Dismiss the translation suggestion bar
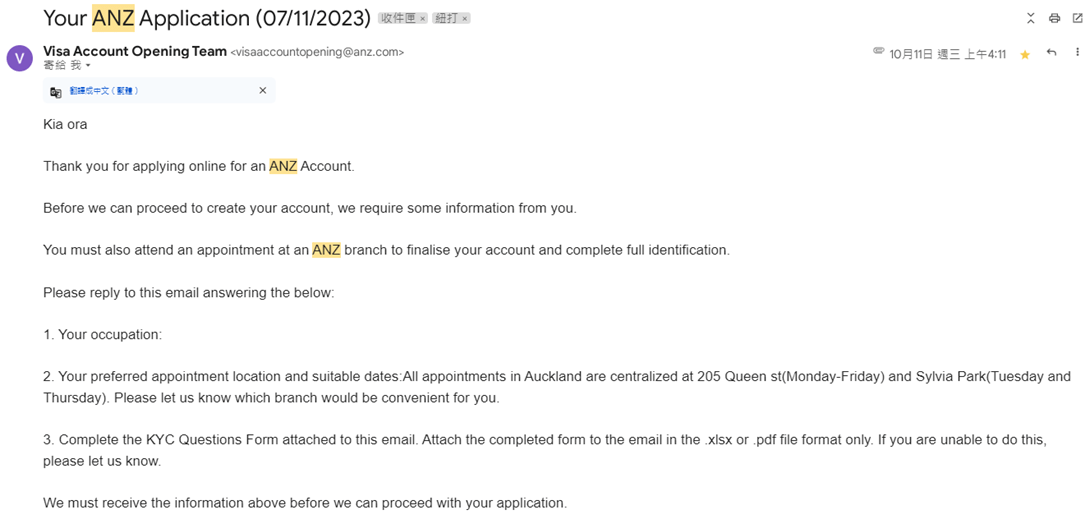The height and width of the screenshot is (519, 1090). 263,90
